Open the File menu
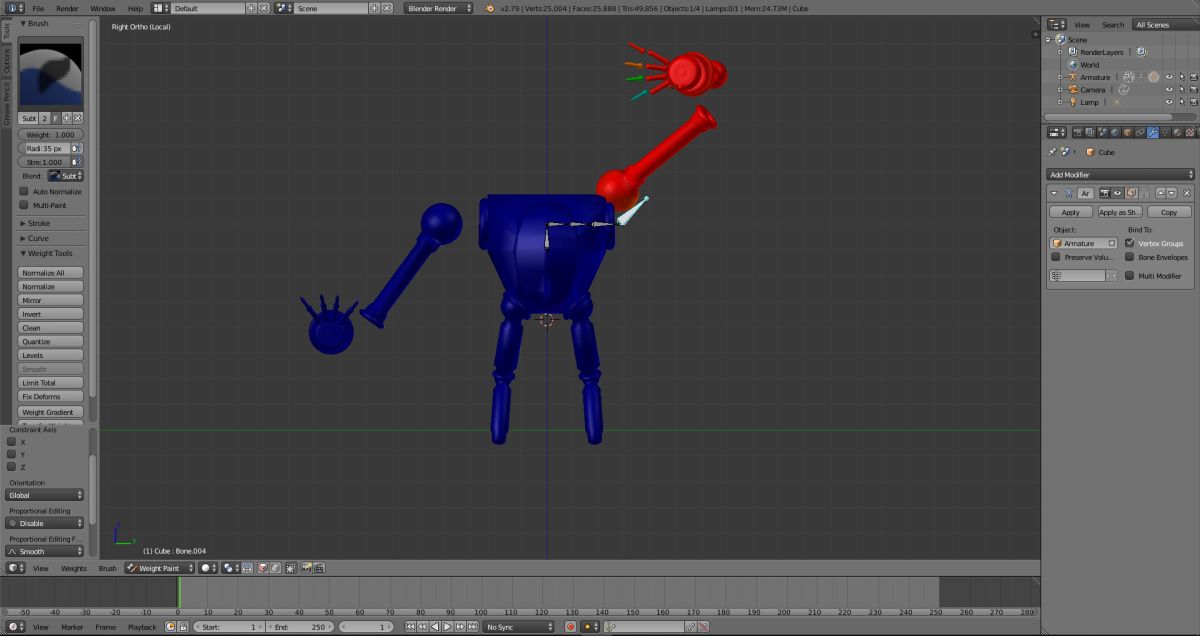 point(38,8)
